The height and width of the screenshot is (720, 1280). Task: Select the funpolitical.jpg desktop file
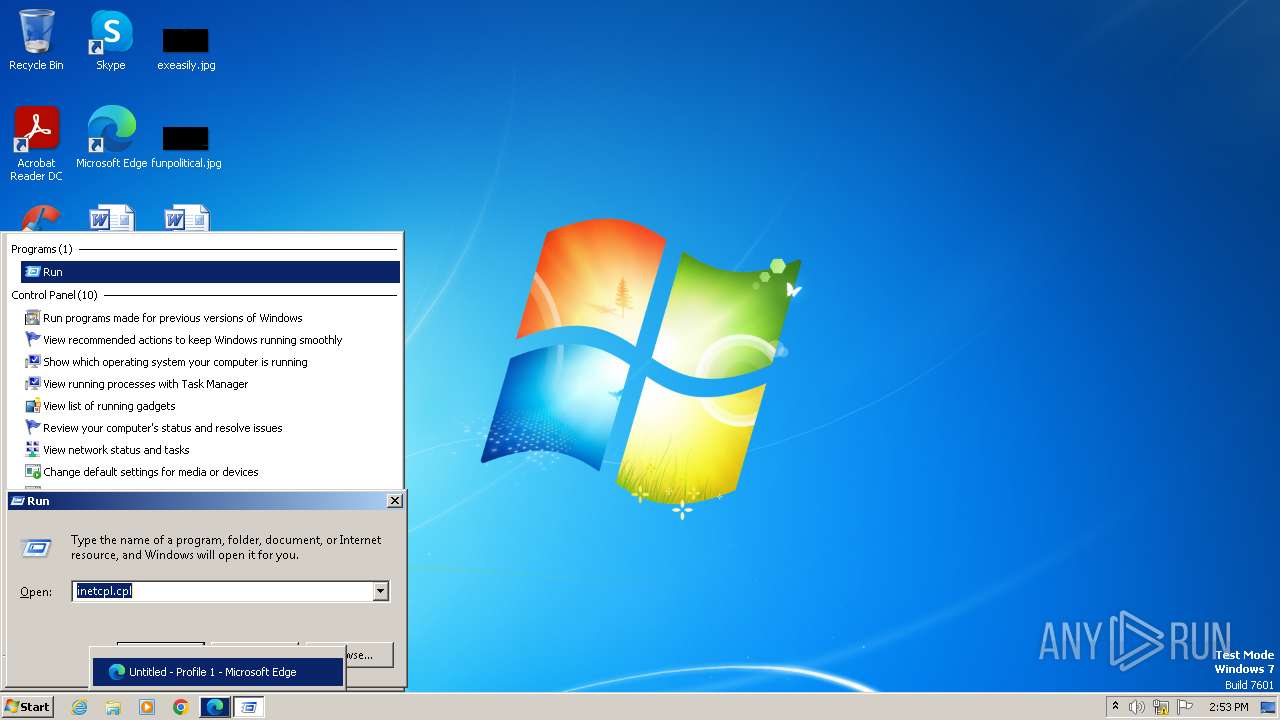[186, 146]
